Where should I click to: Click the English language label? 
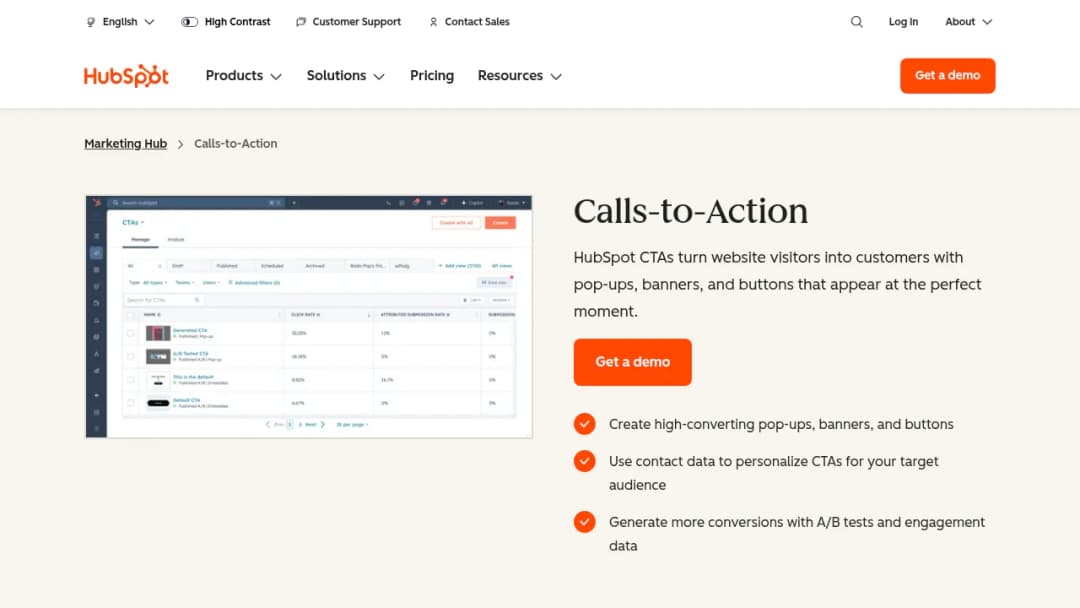[120, 21]
